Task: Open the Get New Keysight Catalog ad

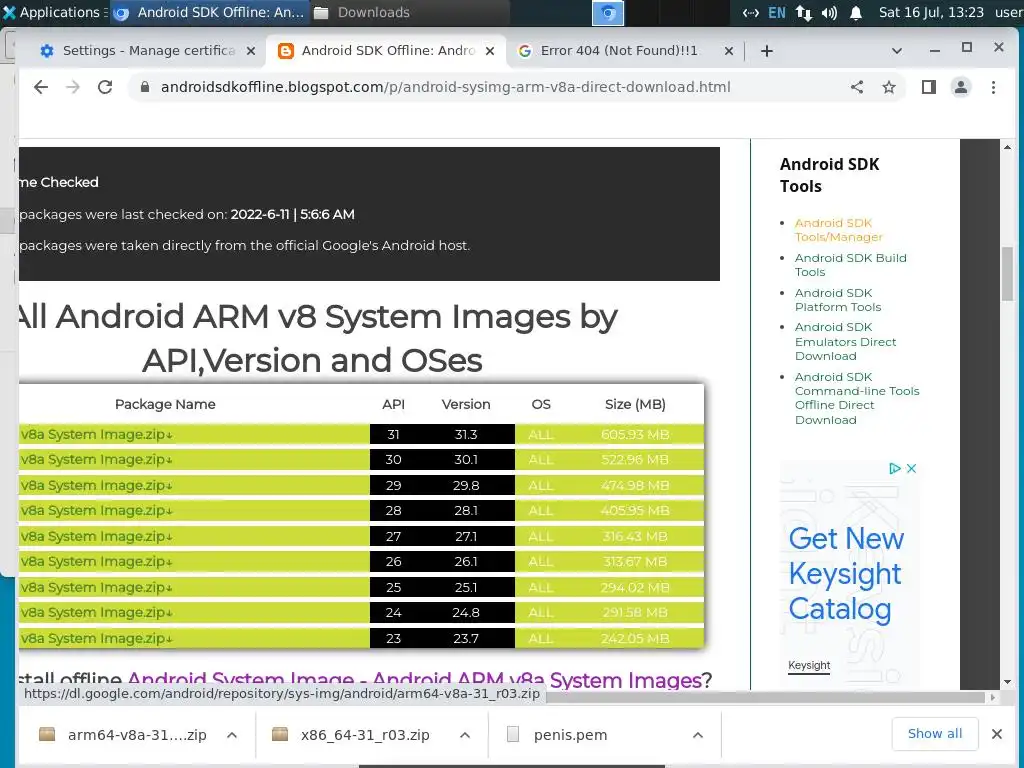Action: pyautogui.click(x=846, y=573)
